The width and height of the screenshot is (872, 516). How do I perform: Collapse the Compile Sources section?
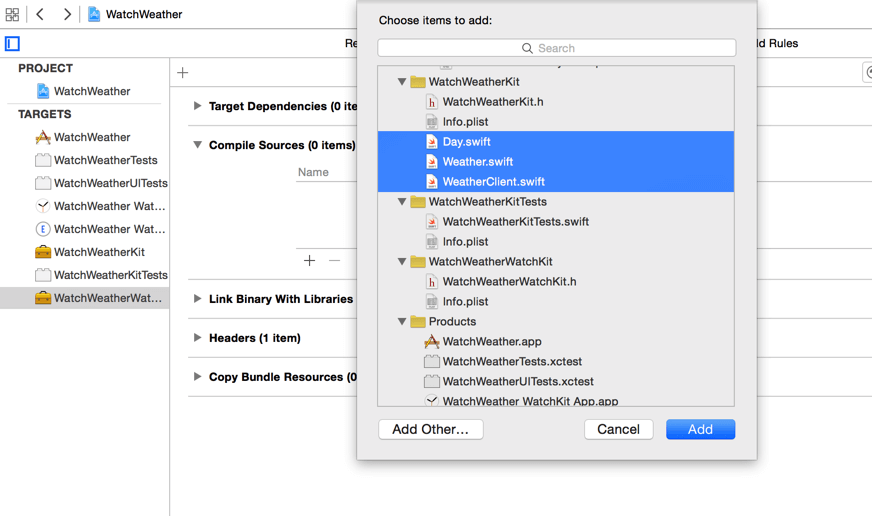pyautogui.click(x=197, y=145)
